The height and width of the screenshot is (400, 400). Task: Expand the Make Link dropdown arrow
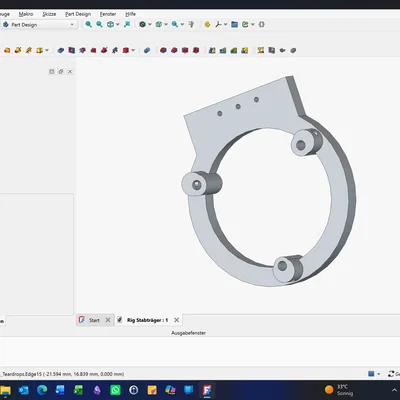coord(253,24)
